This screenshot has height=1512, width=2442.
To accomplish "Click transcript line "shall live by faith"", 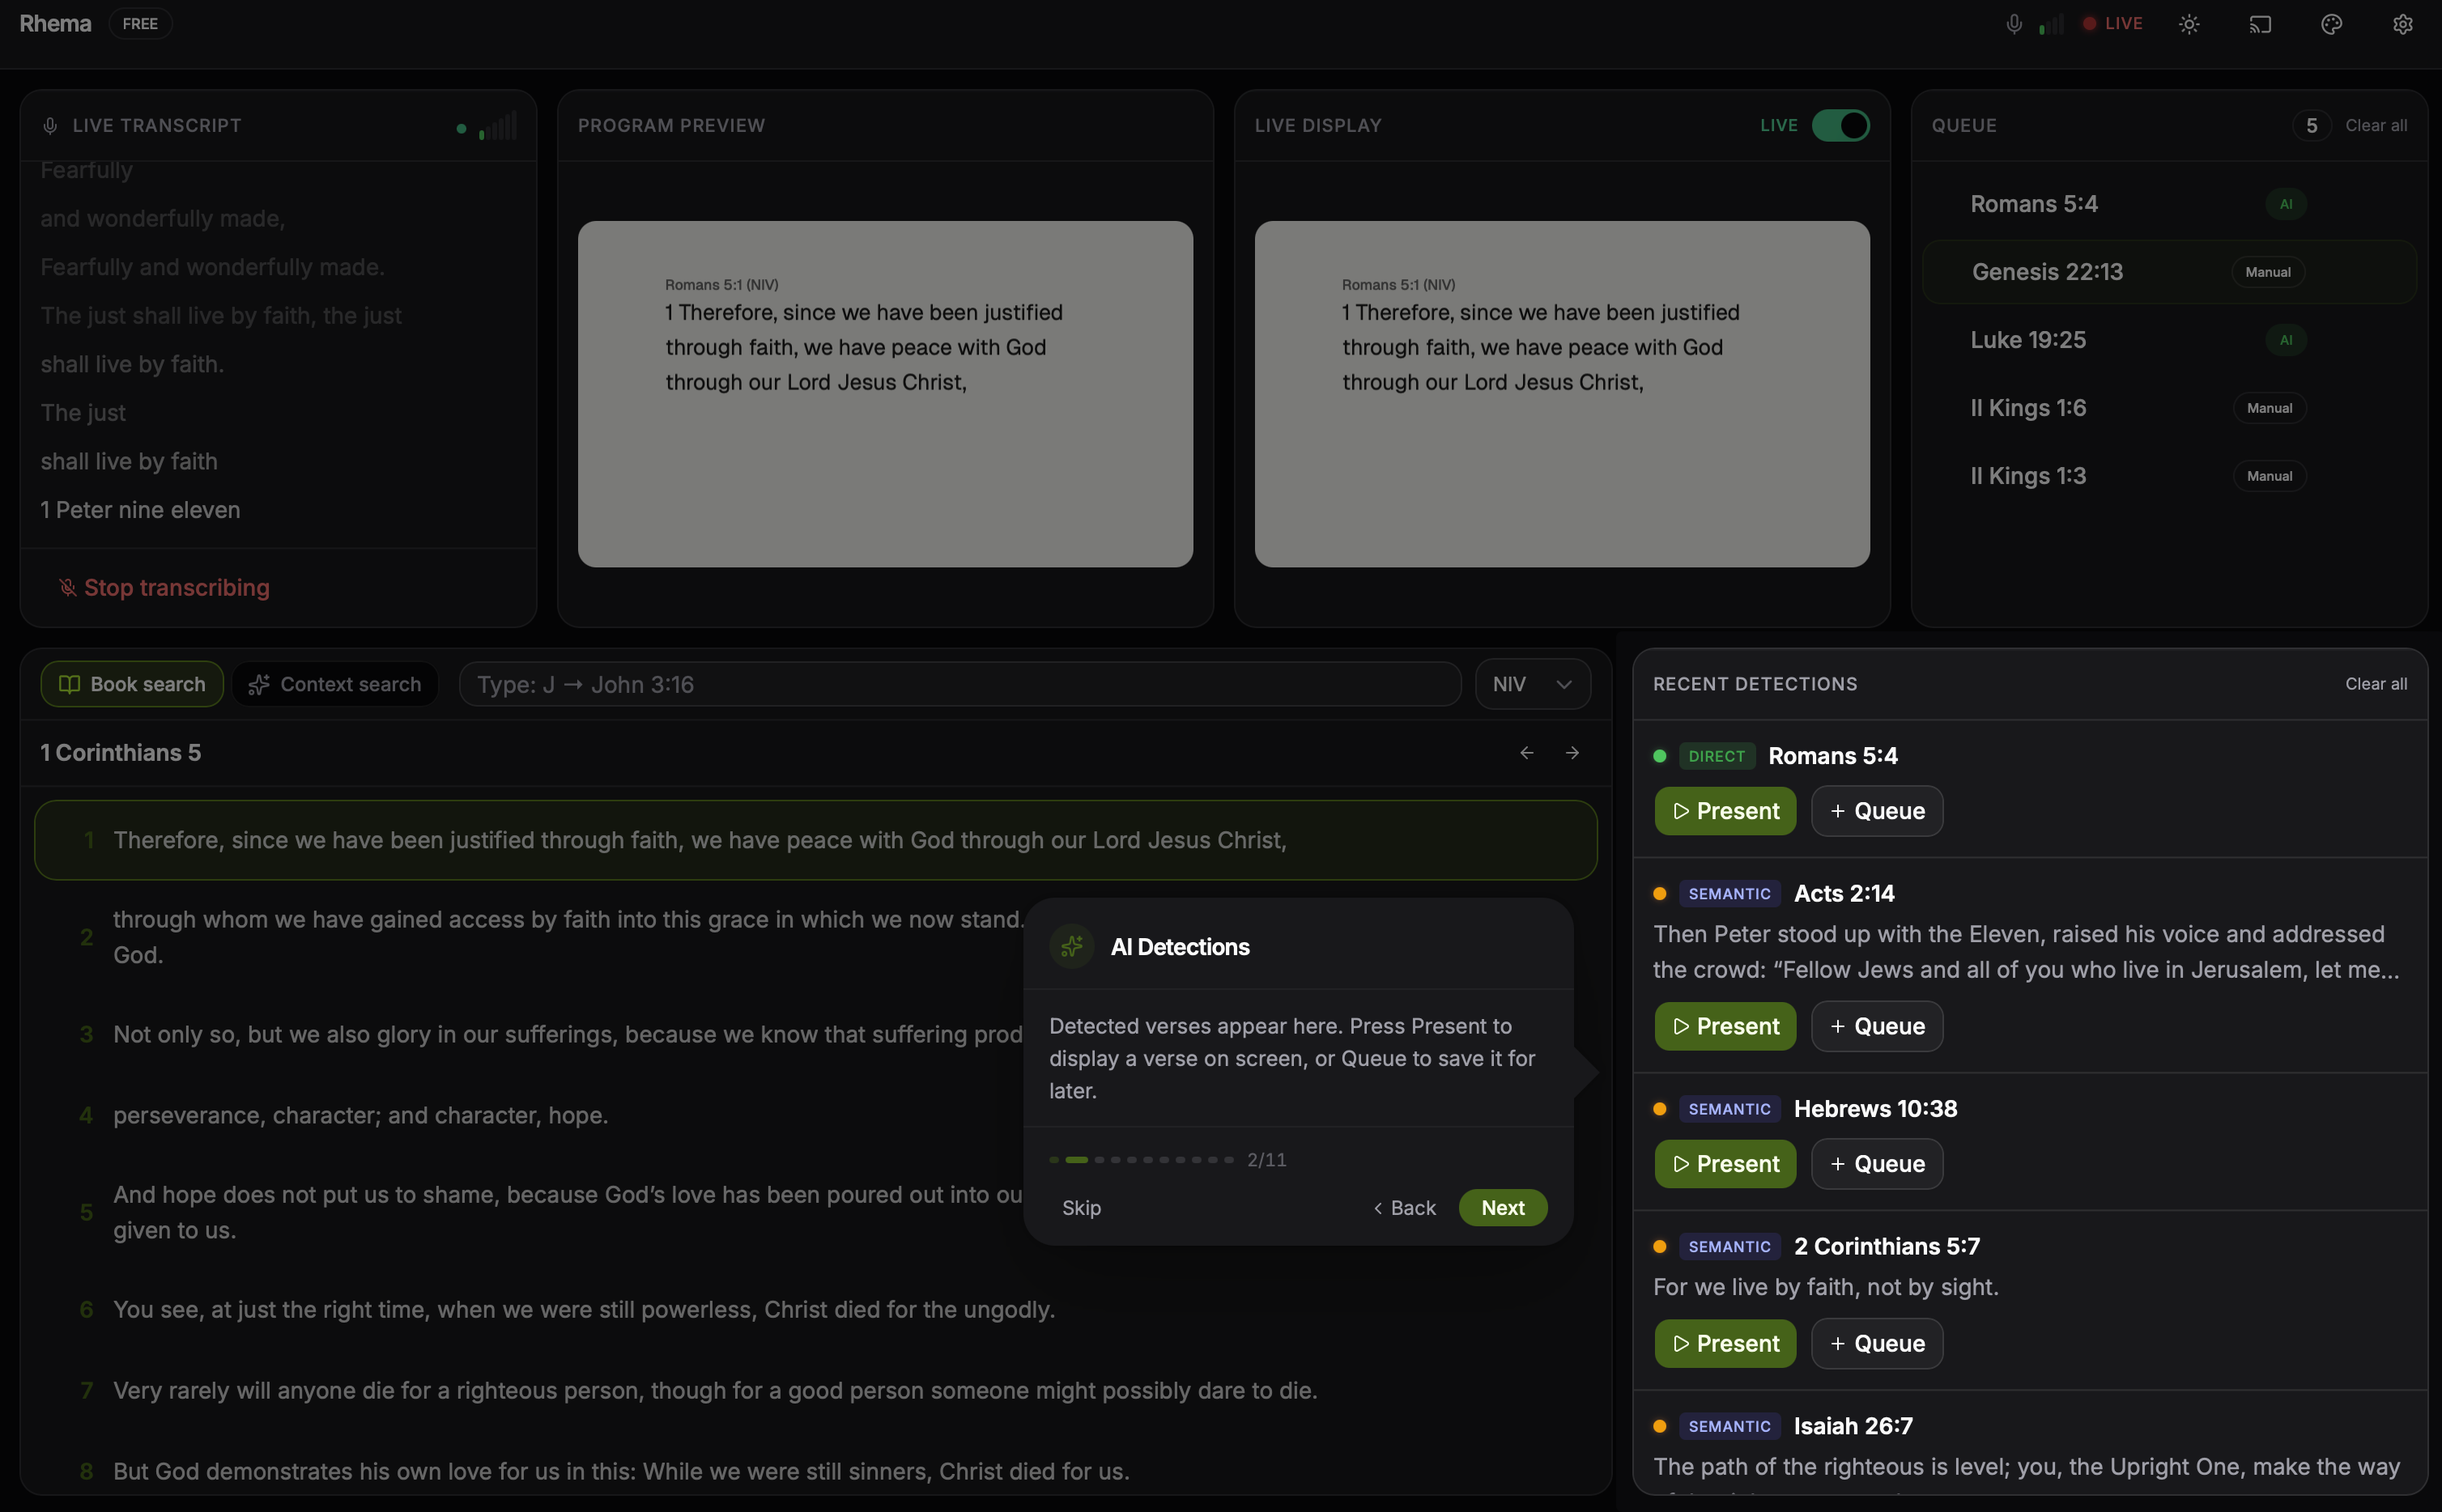I will [x=129, y=461].
